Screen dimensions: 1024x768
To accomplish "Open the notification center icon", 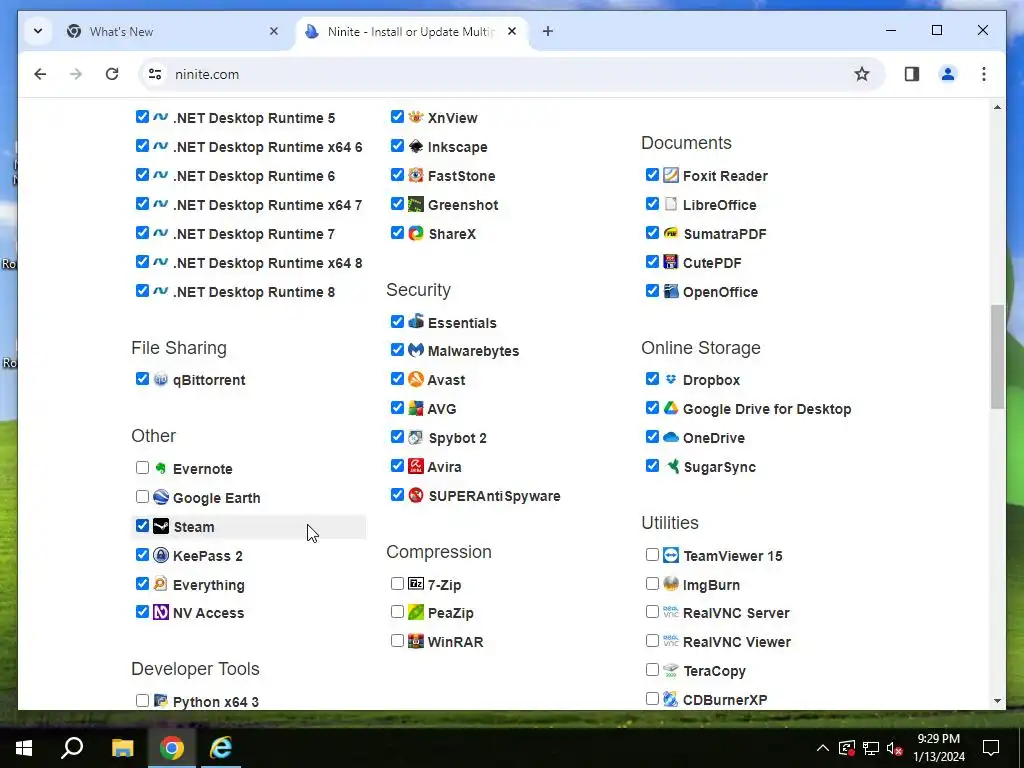I will 991,748.
